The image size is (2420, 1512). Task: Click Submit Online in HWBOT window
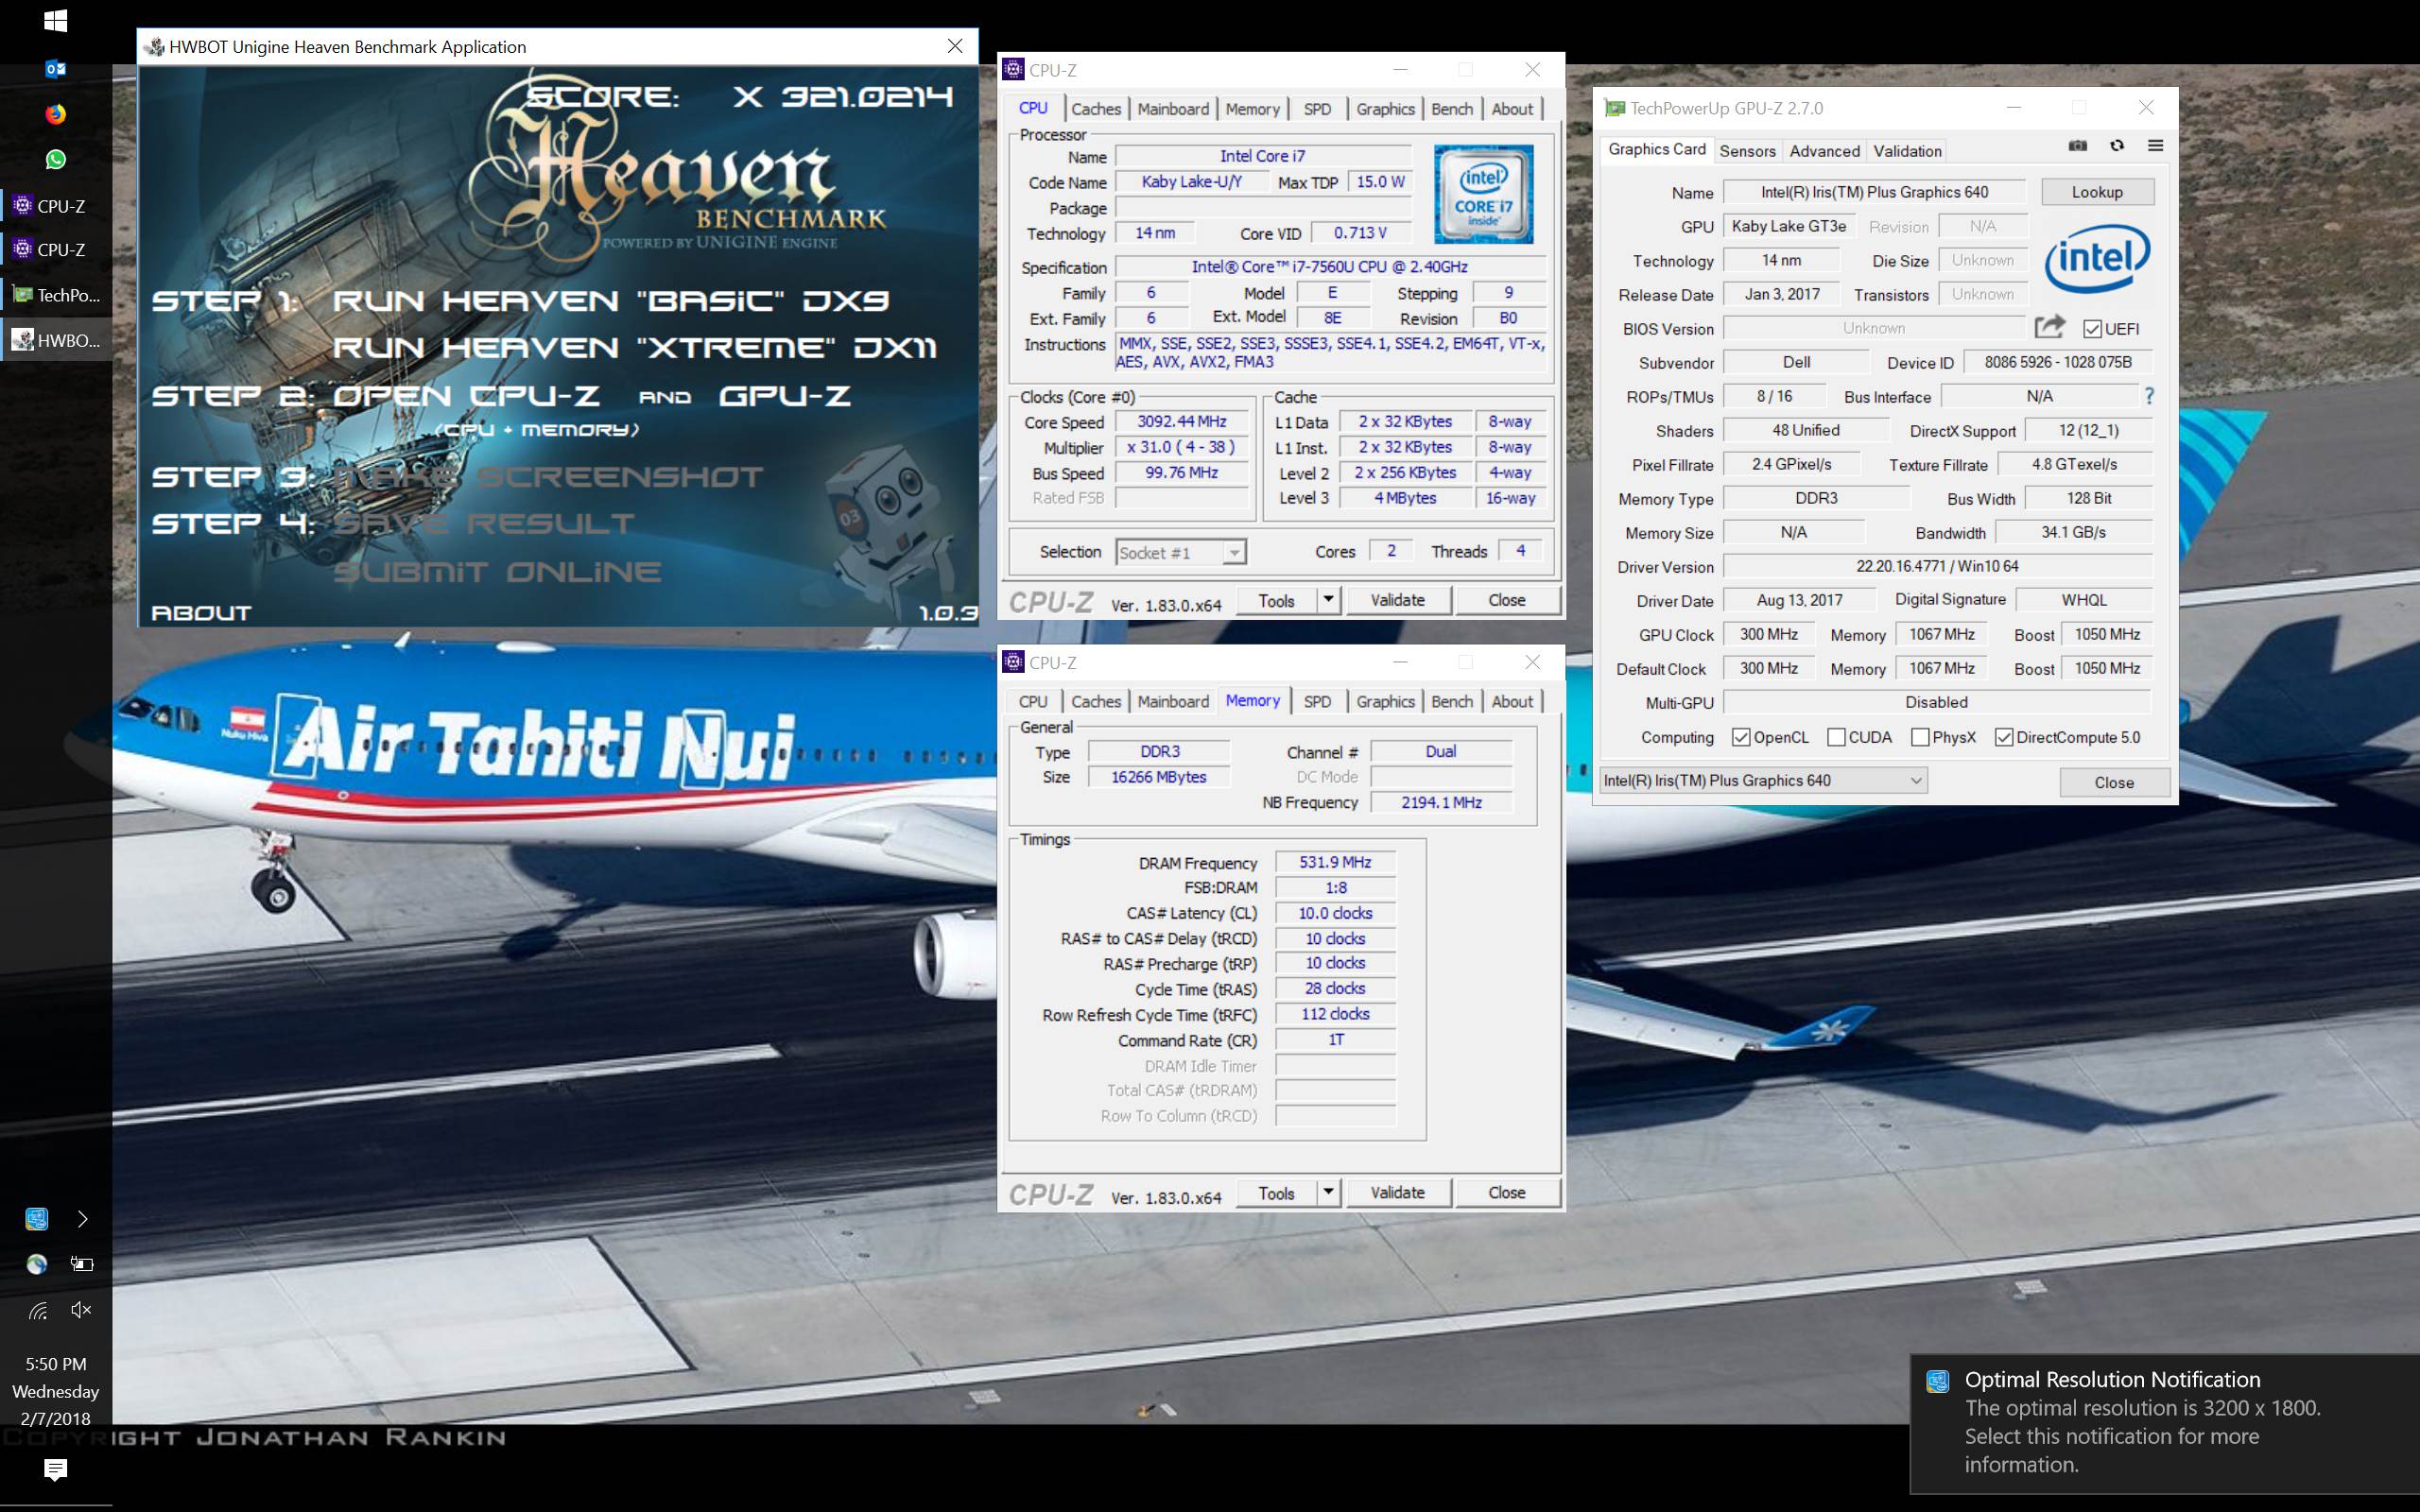coord(497,572)
